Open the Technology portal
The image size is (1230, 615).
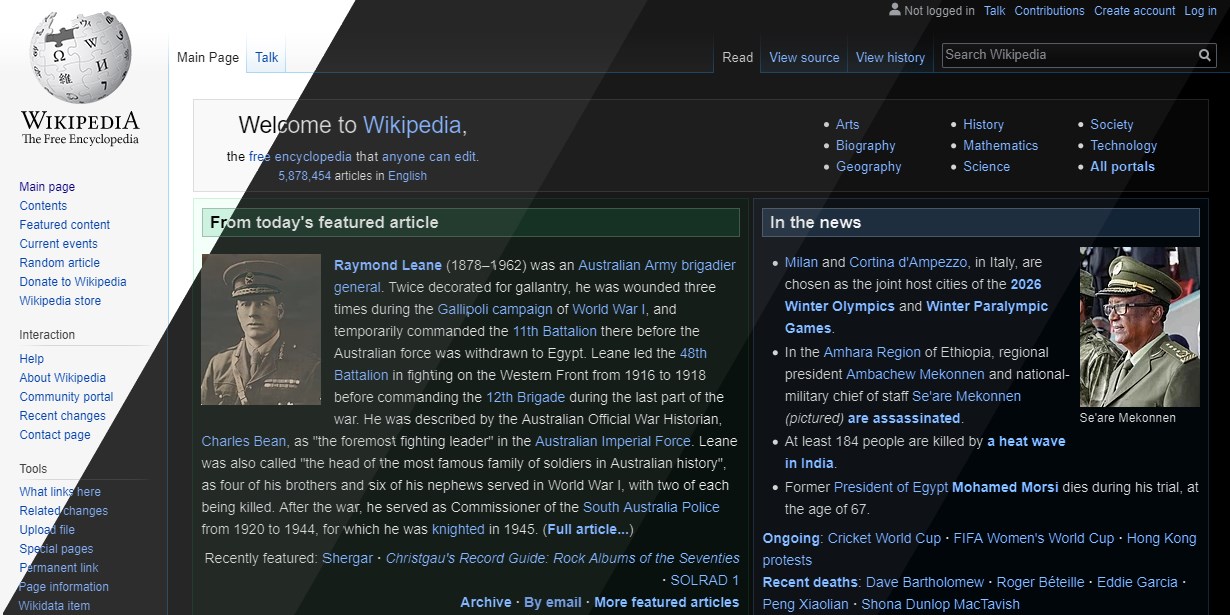point(1123,146)
